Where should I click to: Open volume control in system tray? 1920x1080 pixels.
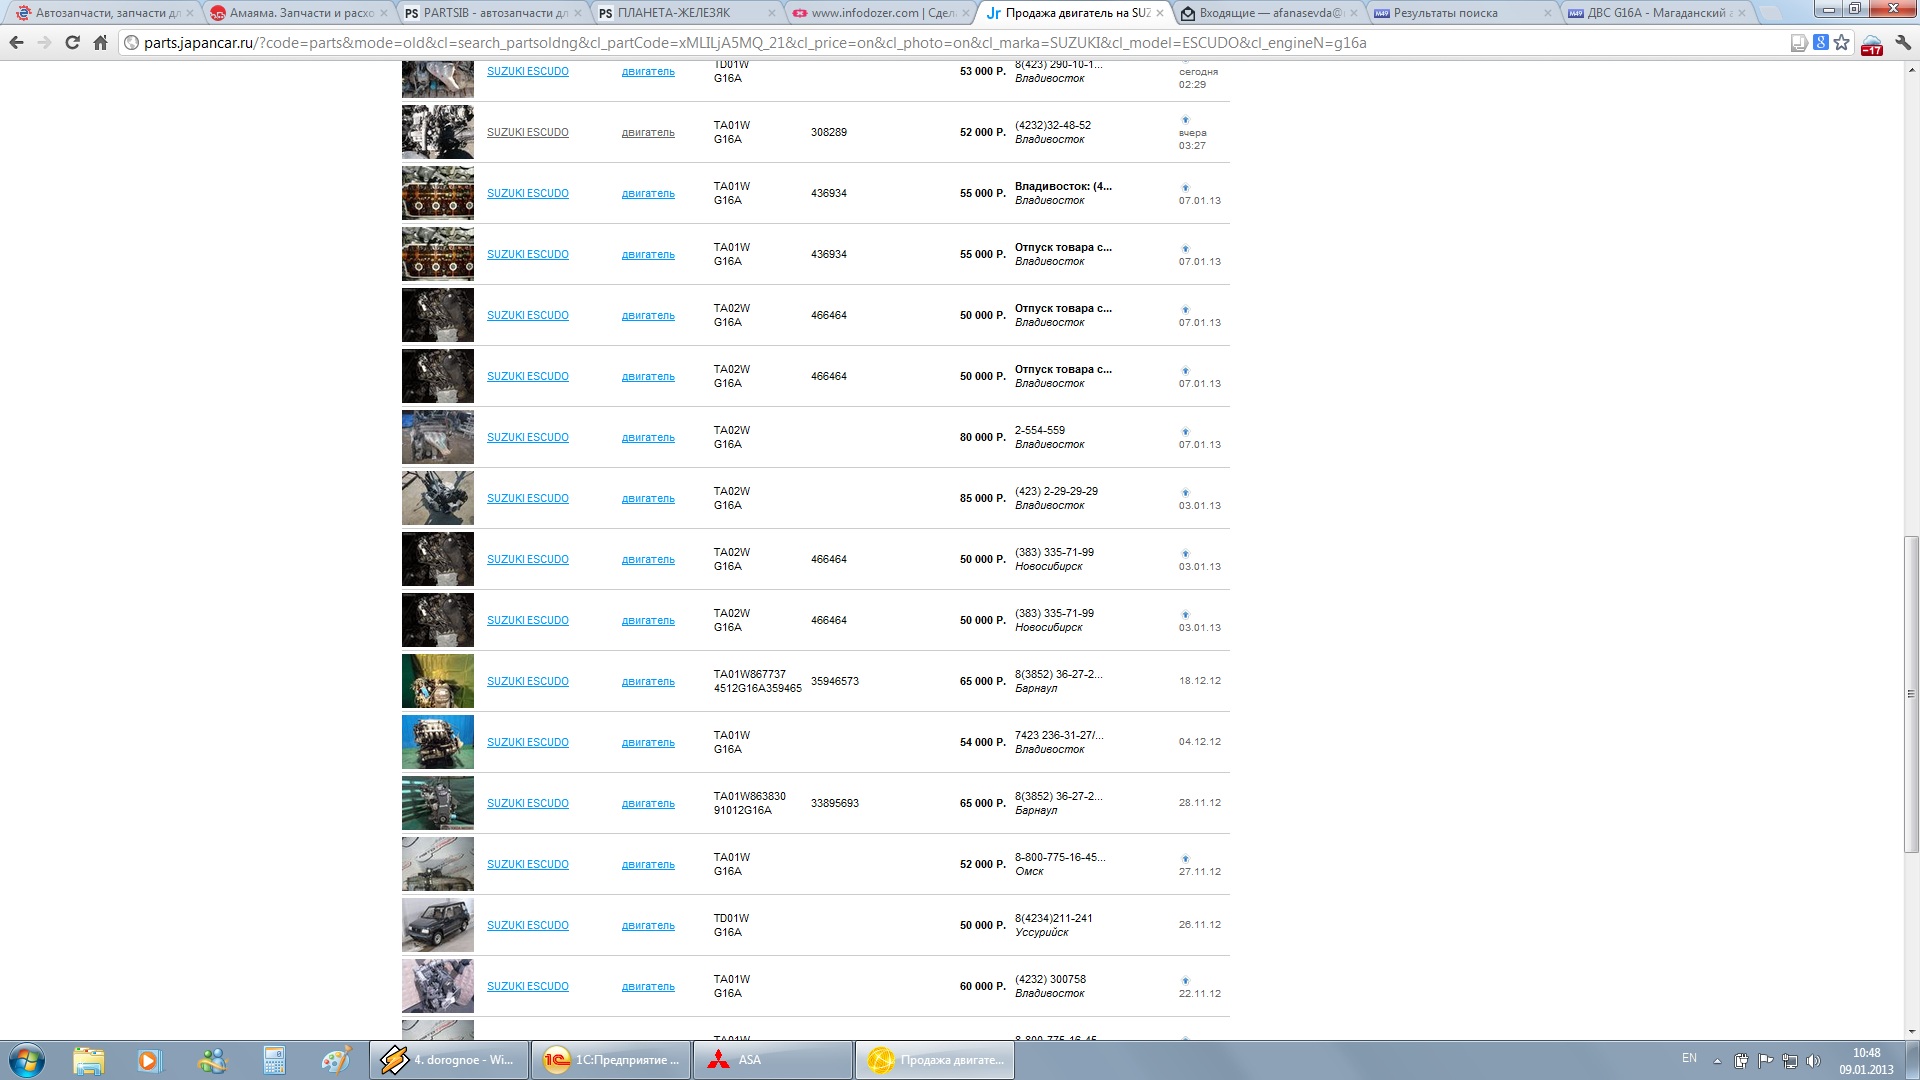(1814, 1060)
